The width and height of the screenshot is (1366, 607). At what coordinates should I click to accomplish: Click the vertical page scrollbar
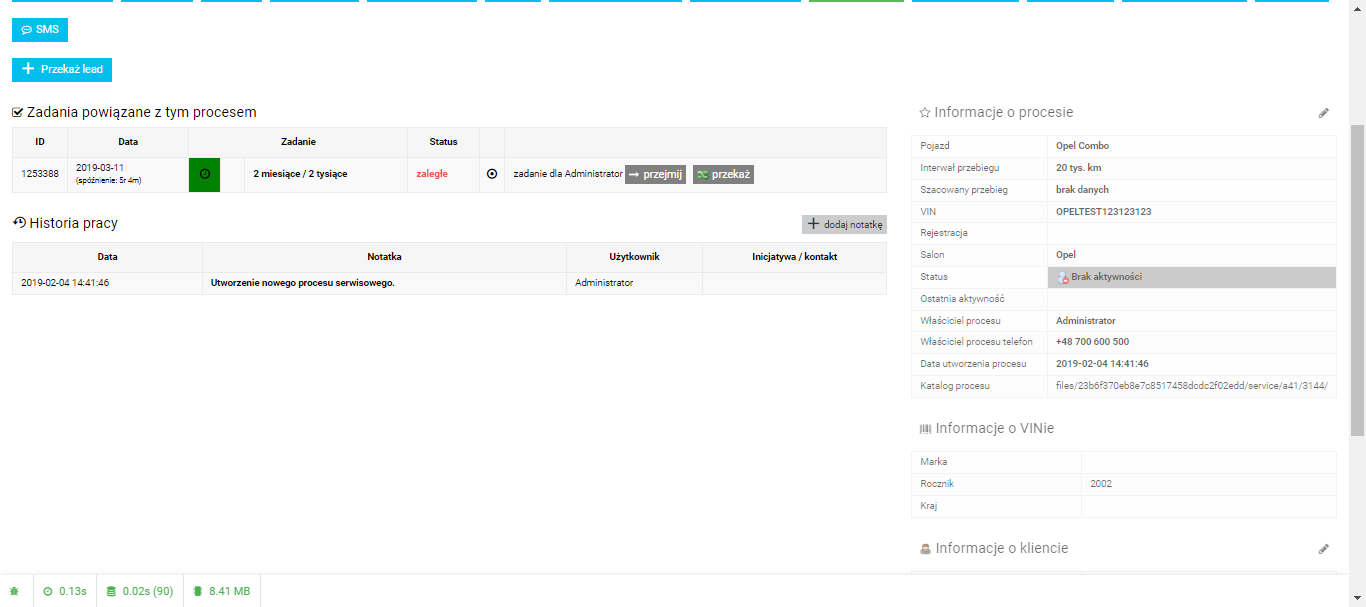point(1357,280)
